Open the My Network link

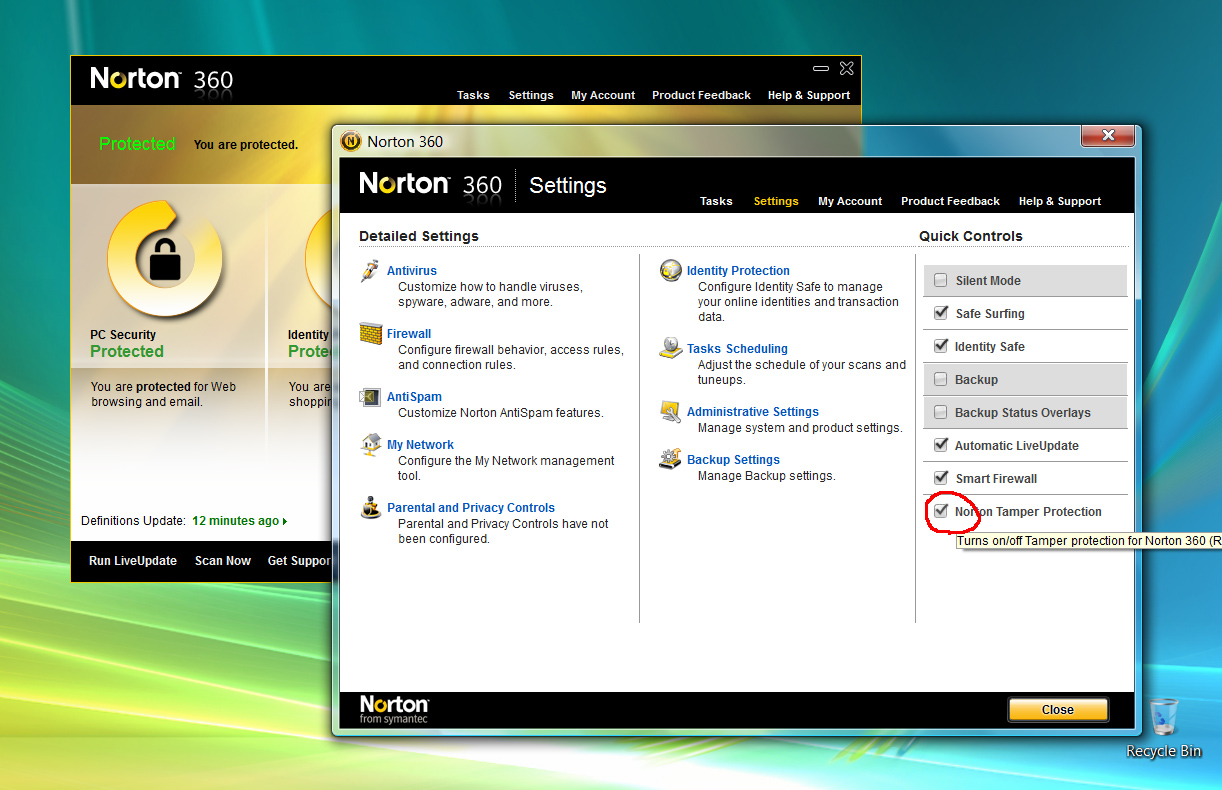pos(420,445)
